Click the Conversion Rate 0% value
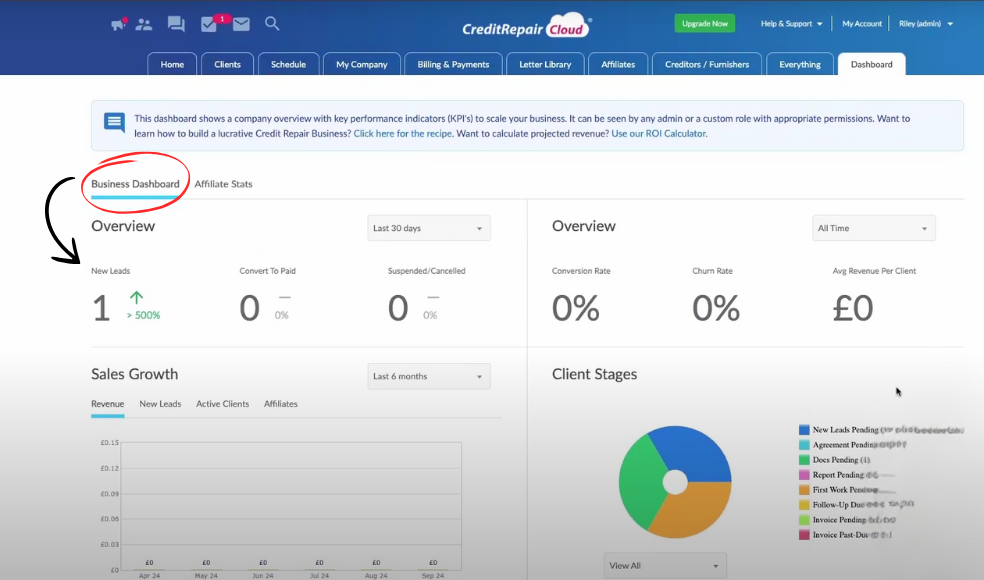 click(575, 308)
